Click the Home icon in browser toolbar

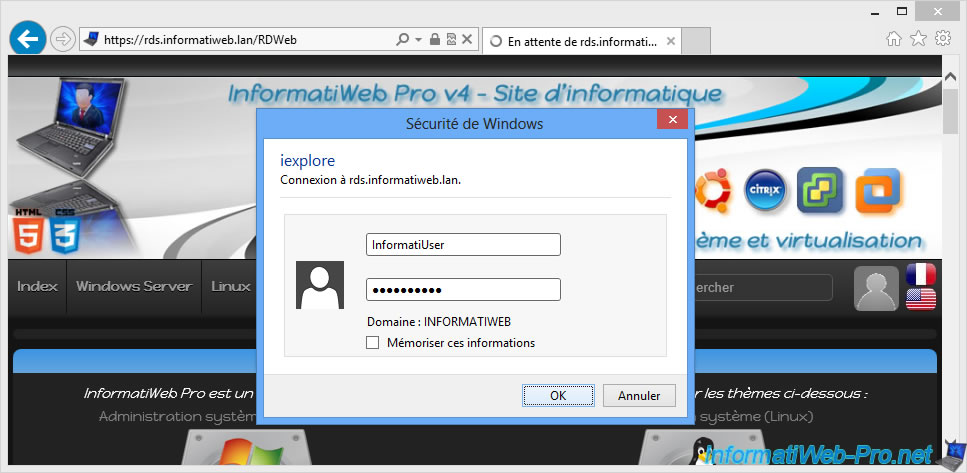894,39
